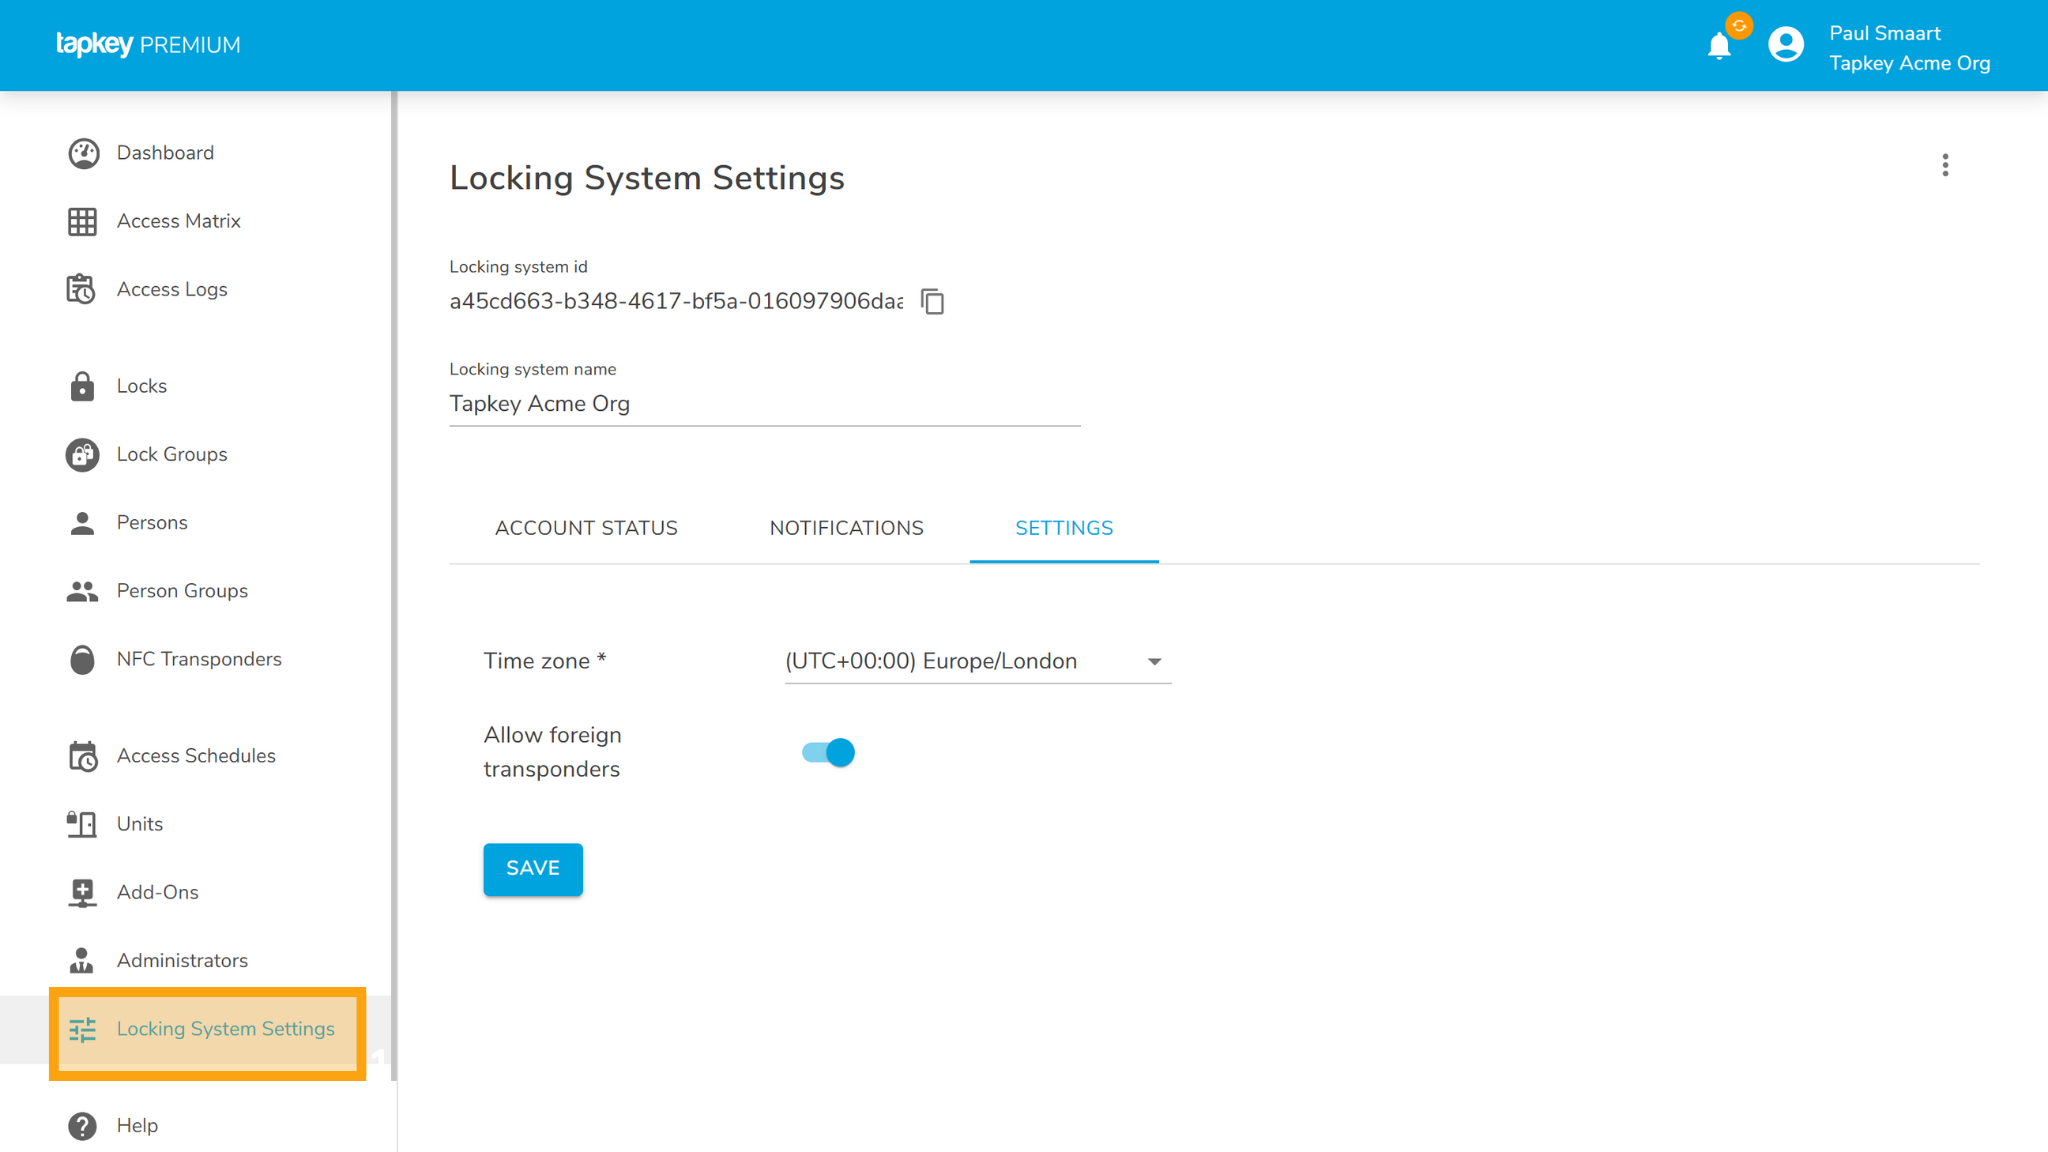
Task: Open Access Logs page
Action: (x=172, y=289)
